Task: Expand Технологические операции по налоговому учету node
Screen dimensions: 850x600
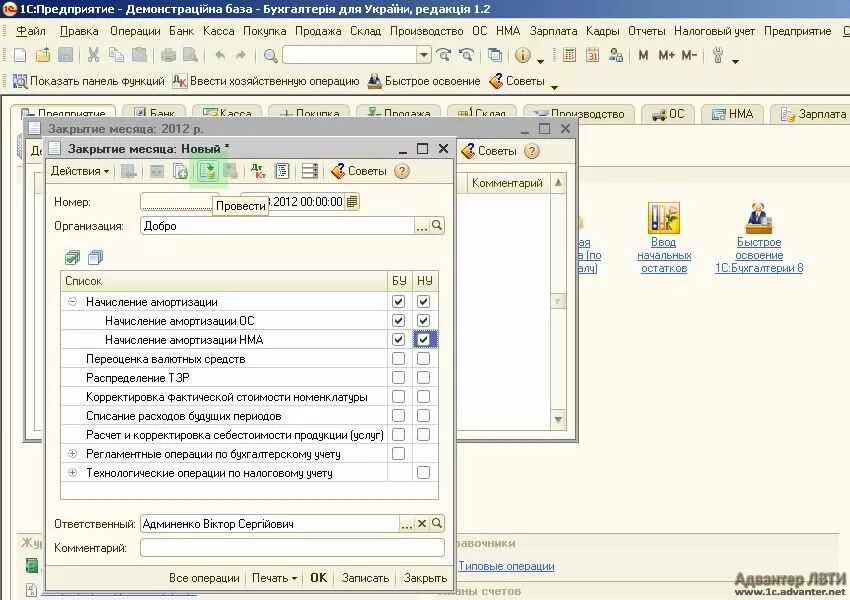Action: tap(72, 472)
